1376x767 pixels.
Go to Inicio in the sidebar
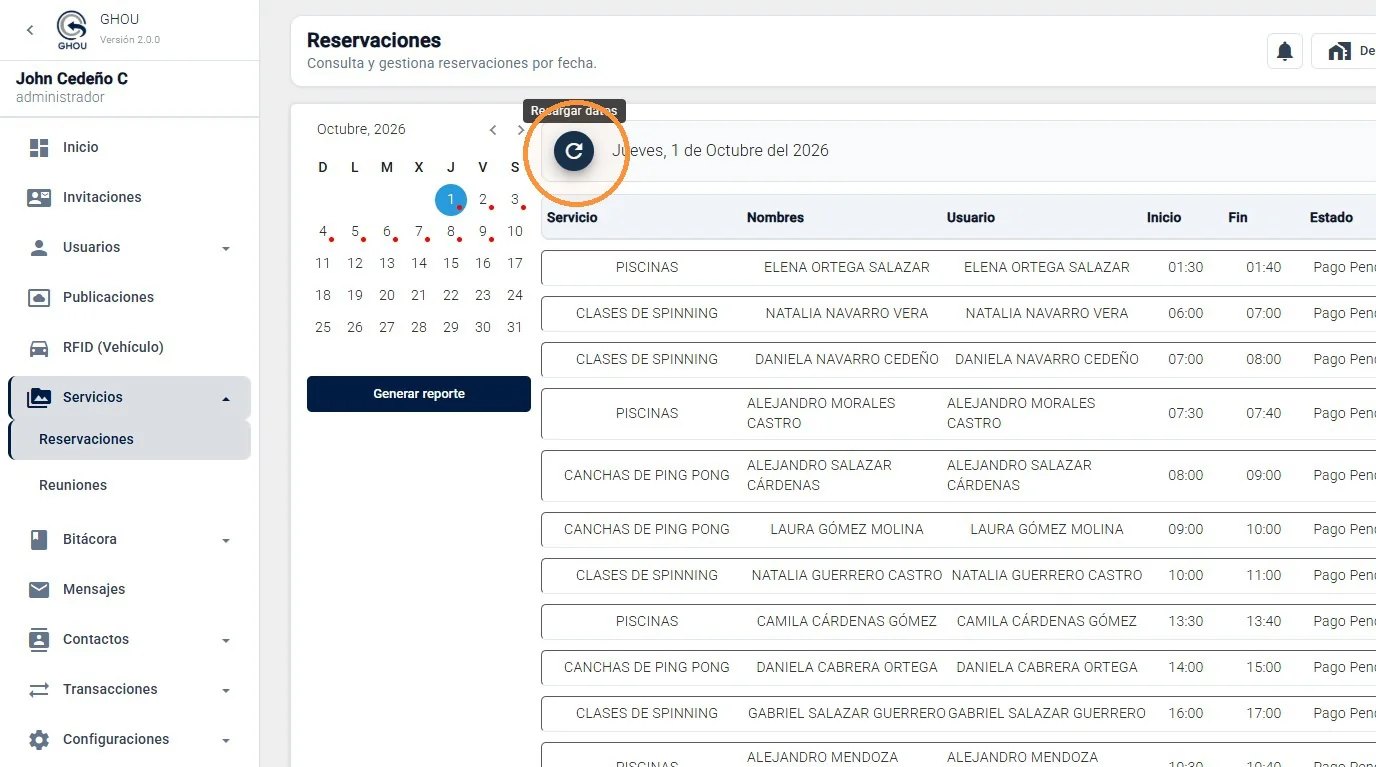pyautogui.click(x=81, y=148)
